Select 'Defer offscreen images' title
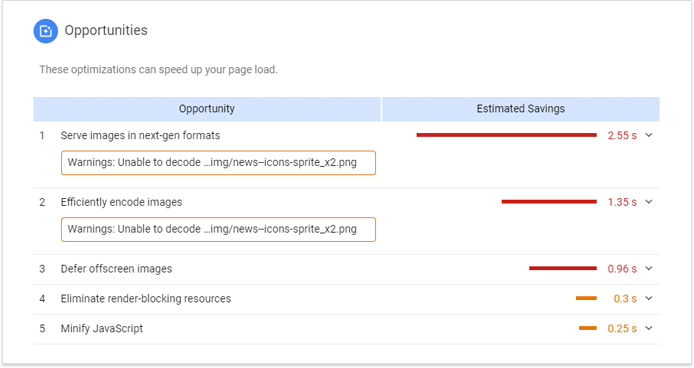This screenshot has height=368, width=694. (116, 269)
